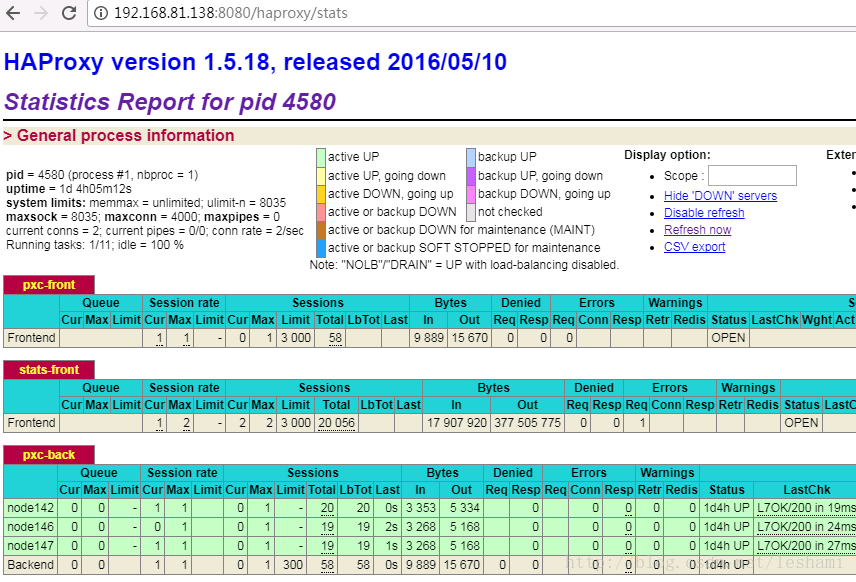Click node142 LastChk L7OK/200 in 19ms

[x=806, y=508]
